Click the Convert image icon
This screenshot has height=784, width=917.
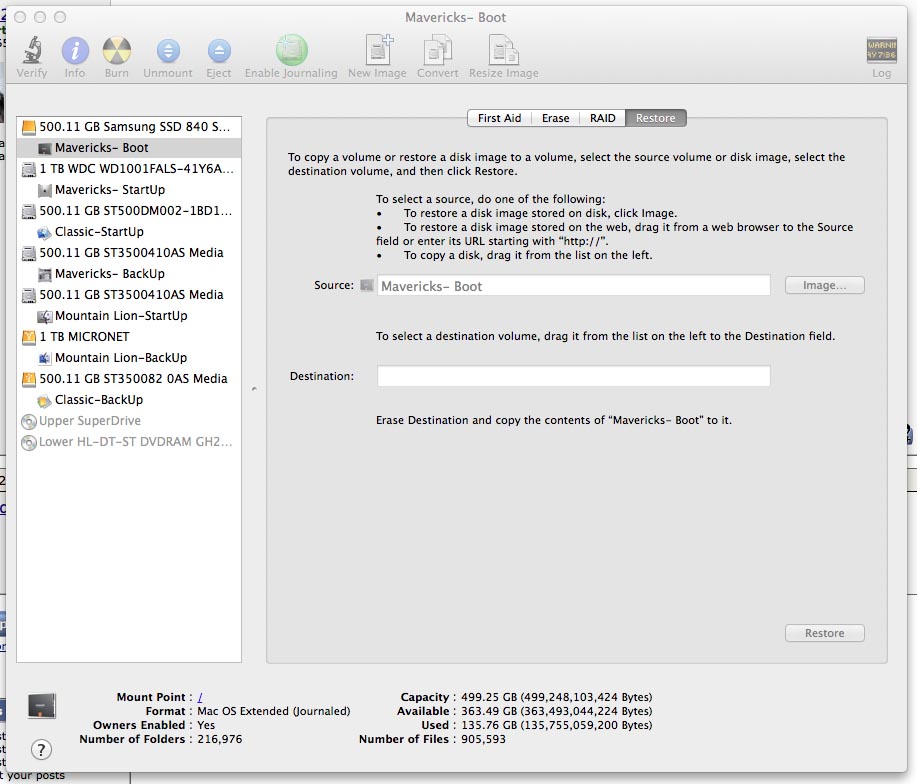[437, 50]
